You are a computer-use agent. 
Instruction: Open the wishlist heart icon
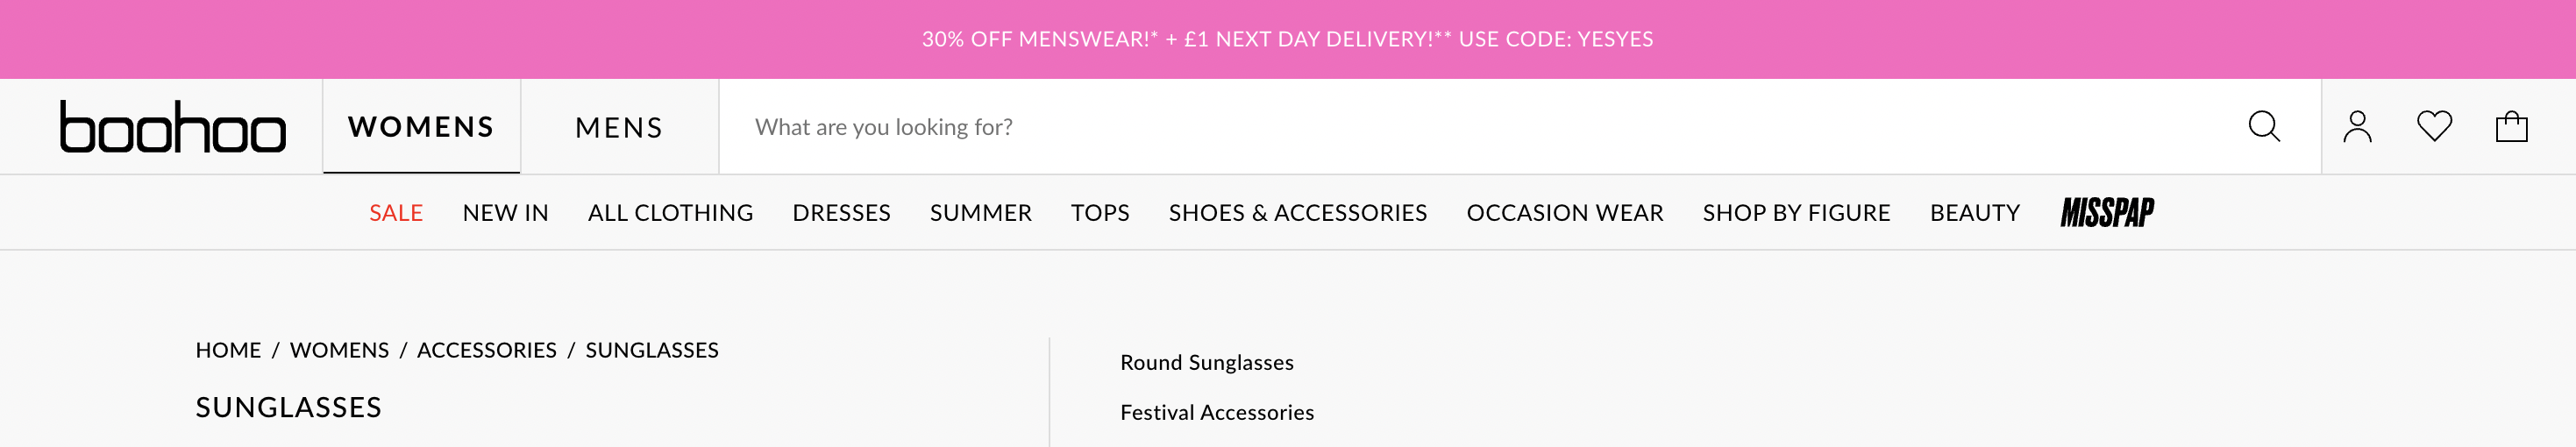point(2434,127)
